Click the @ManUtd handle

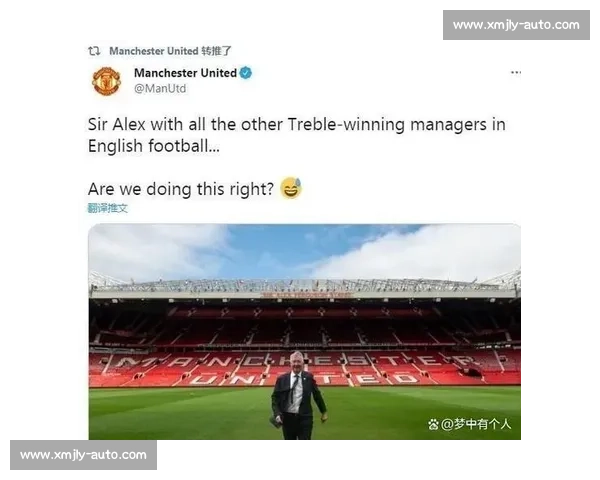[x=160, y=88]
